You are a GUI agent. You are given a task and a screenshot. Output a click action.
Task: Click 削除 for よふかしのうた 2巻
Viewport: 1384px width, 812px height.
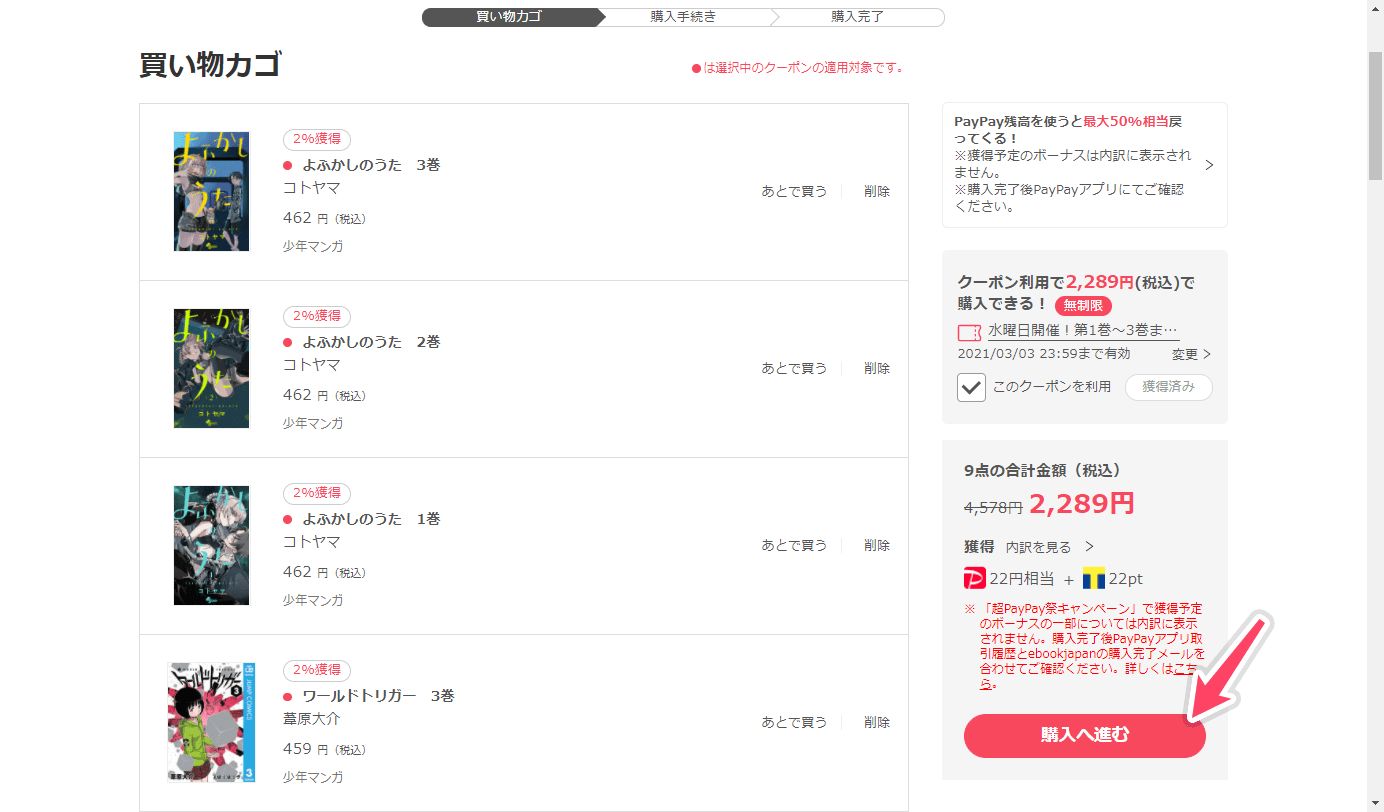877,368
